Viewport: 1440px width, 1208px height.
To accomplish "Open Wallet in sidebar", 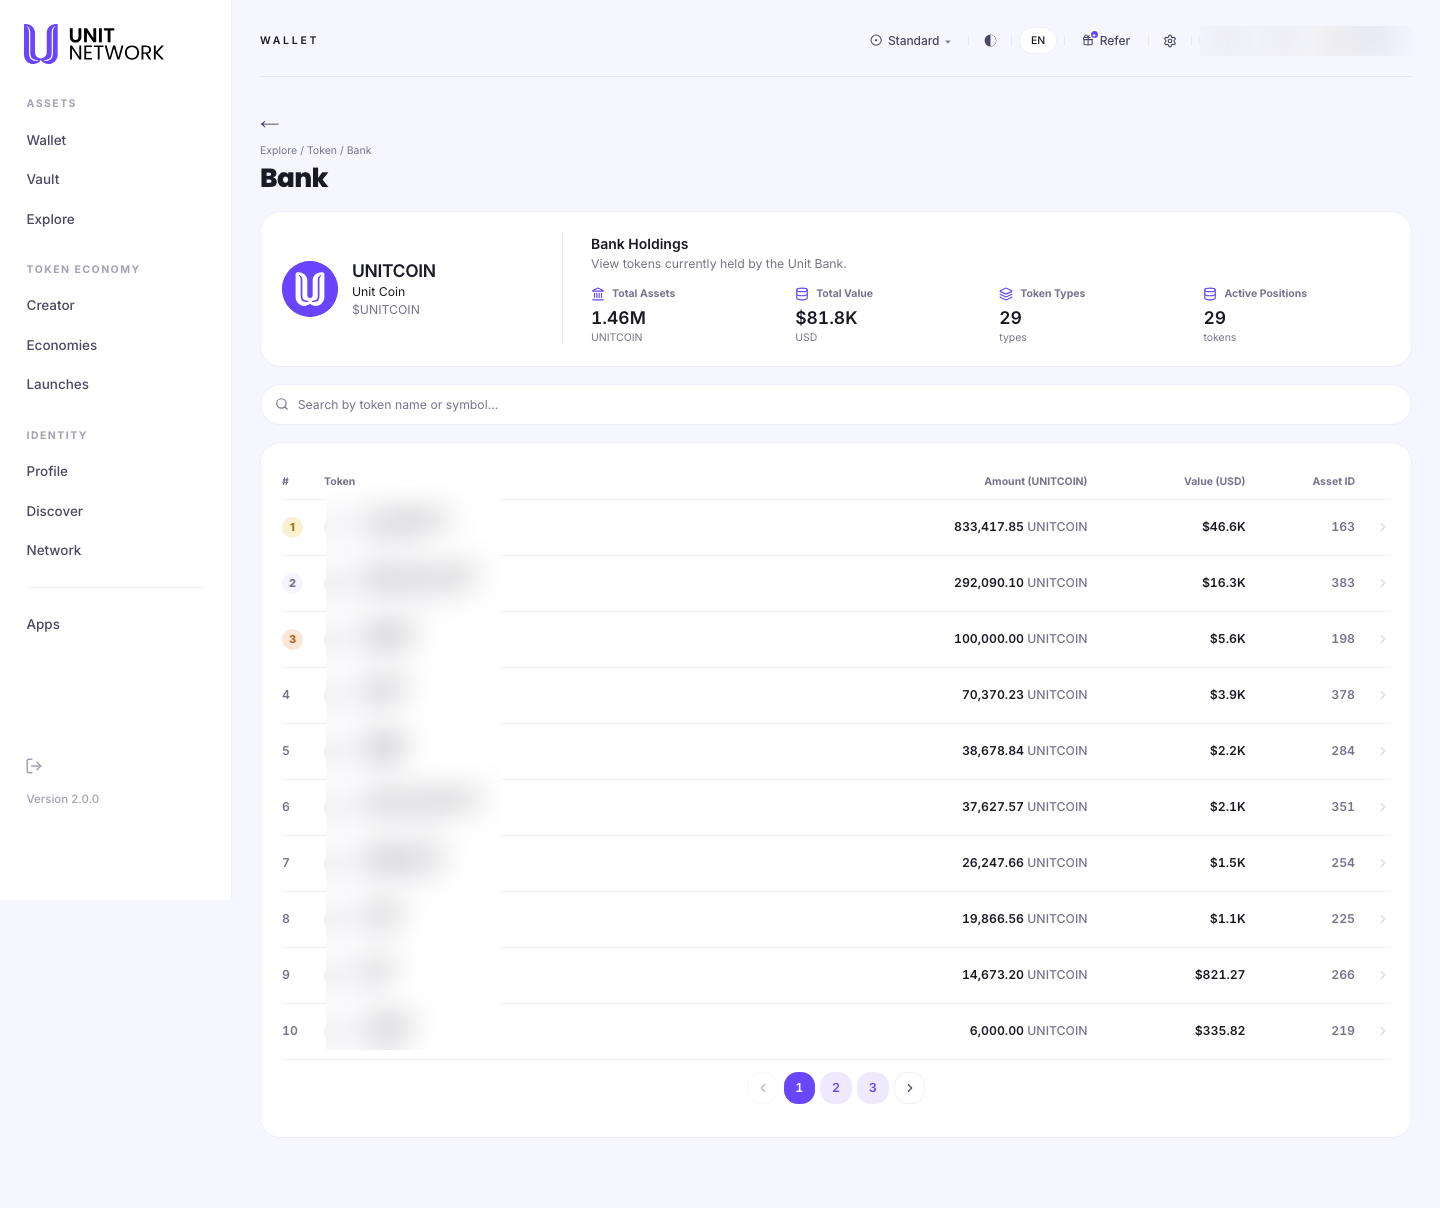I will click(x=46, y=141).
